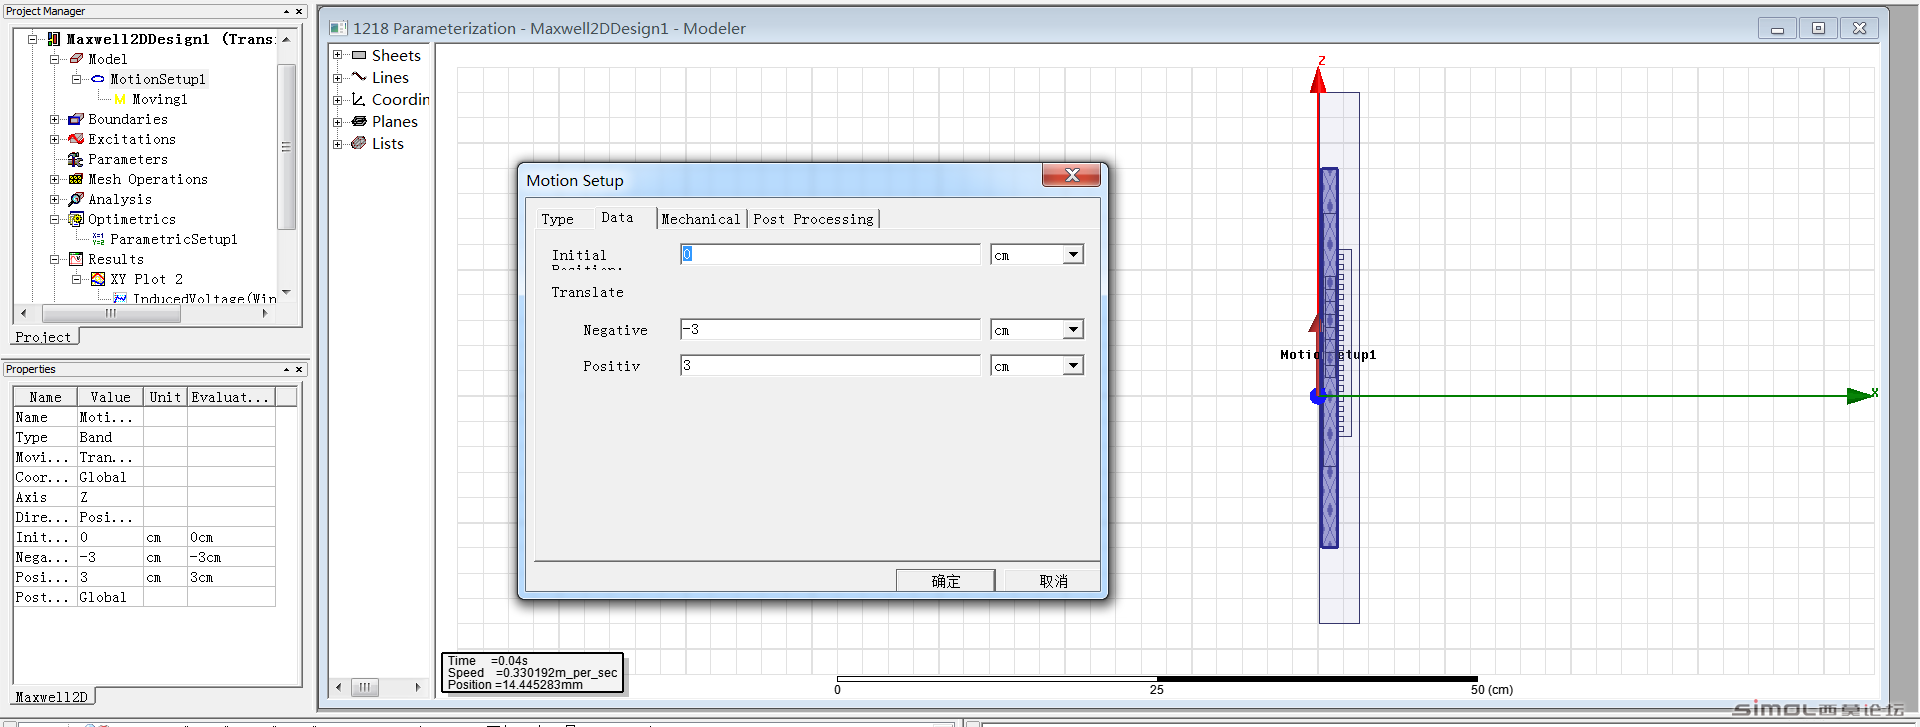1920x727 pixels.
Task: Click the Moving1 yellow M icon
Action: click(x=120, y=99)
